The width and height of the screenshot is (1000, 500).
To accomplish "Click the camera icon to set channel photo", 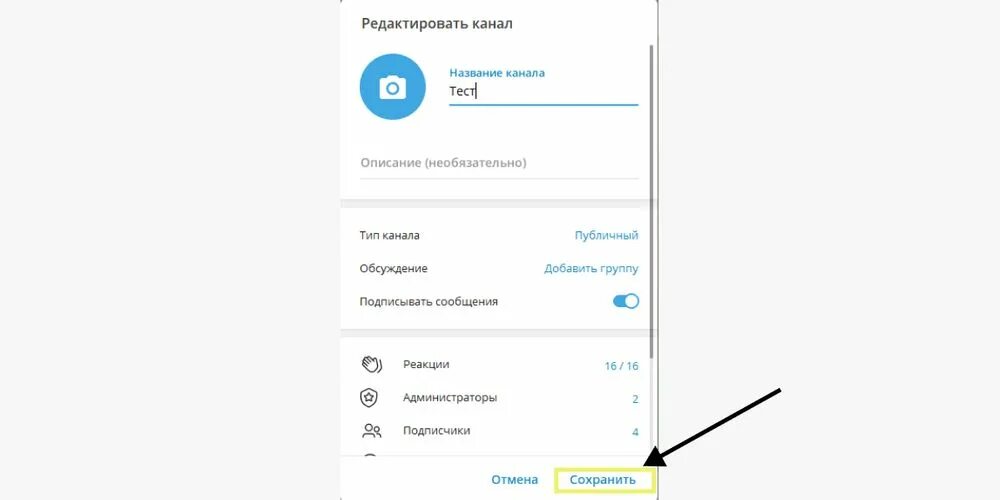I will point(392,87).
